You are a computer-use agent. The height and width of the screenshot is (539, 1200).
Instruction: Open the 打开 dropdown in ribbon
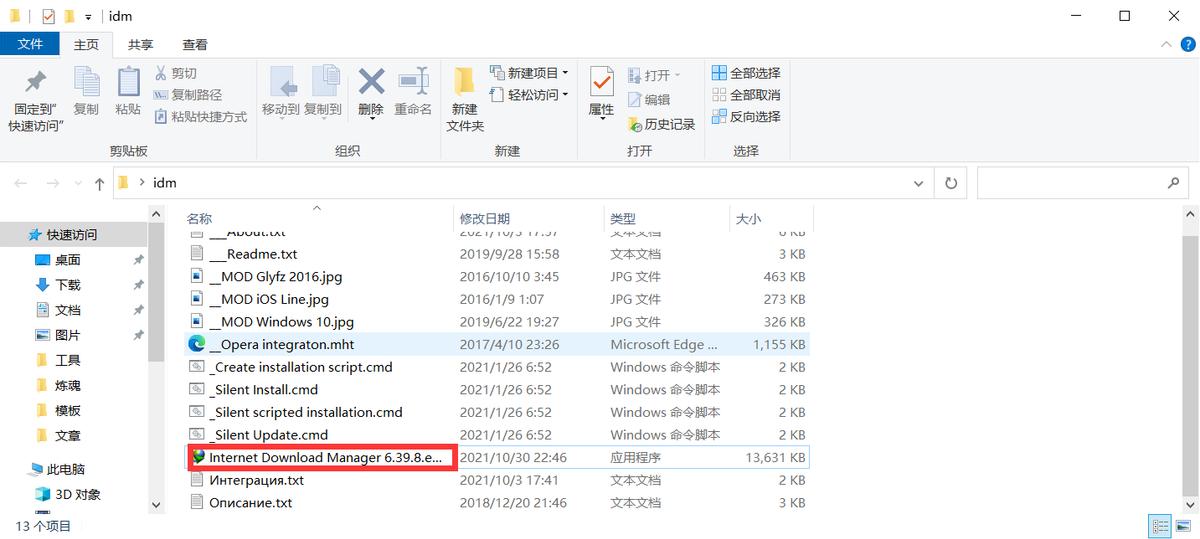click(654, 75)
